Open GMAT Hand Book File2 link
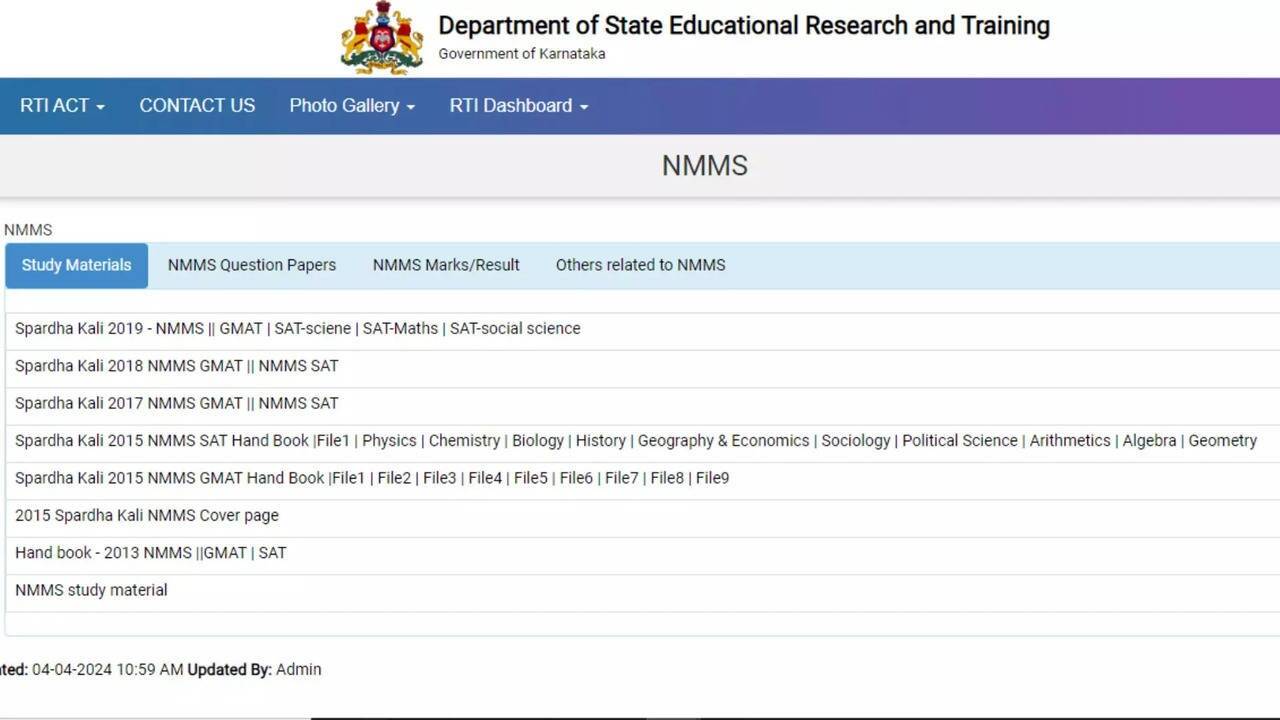This screenshot has width=1280, height=720. [394, 479]
